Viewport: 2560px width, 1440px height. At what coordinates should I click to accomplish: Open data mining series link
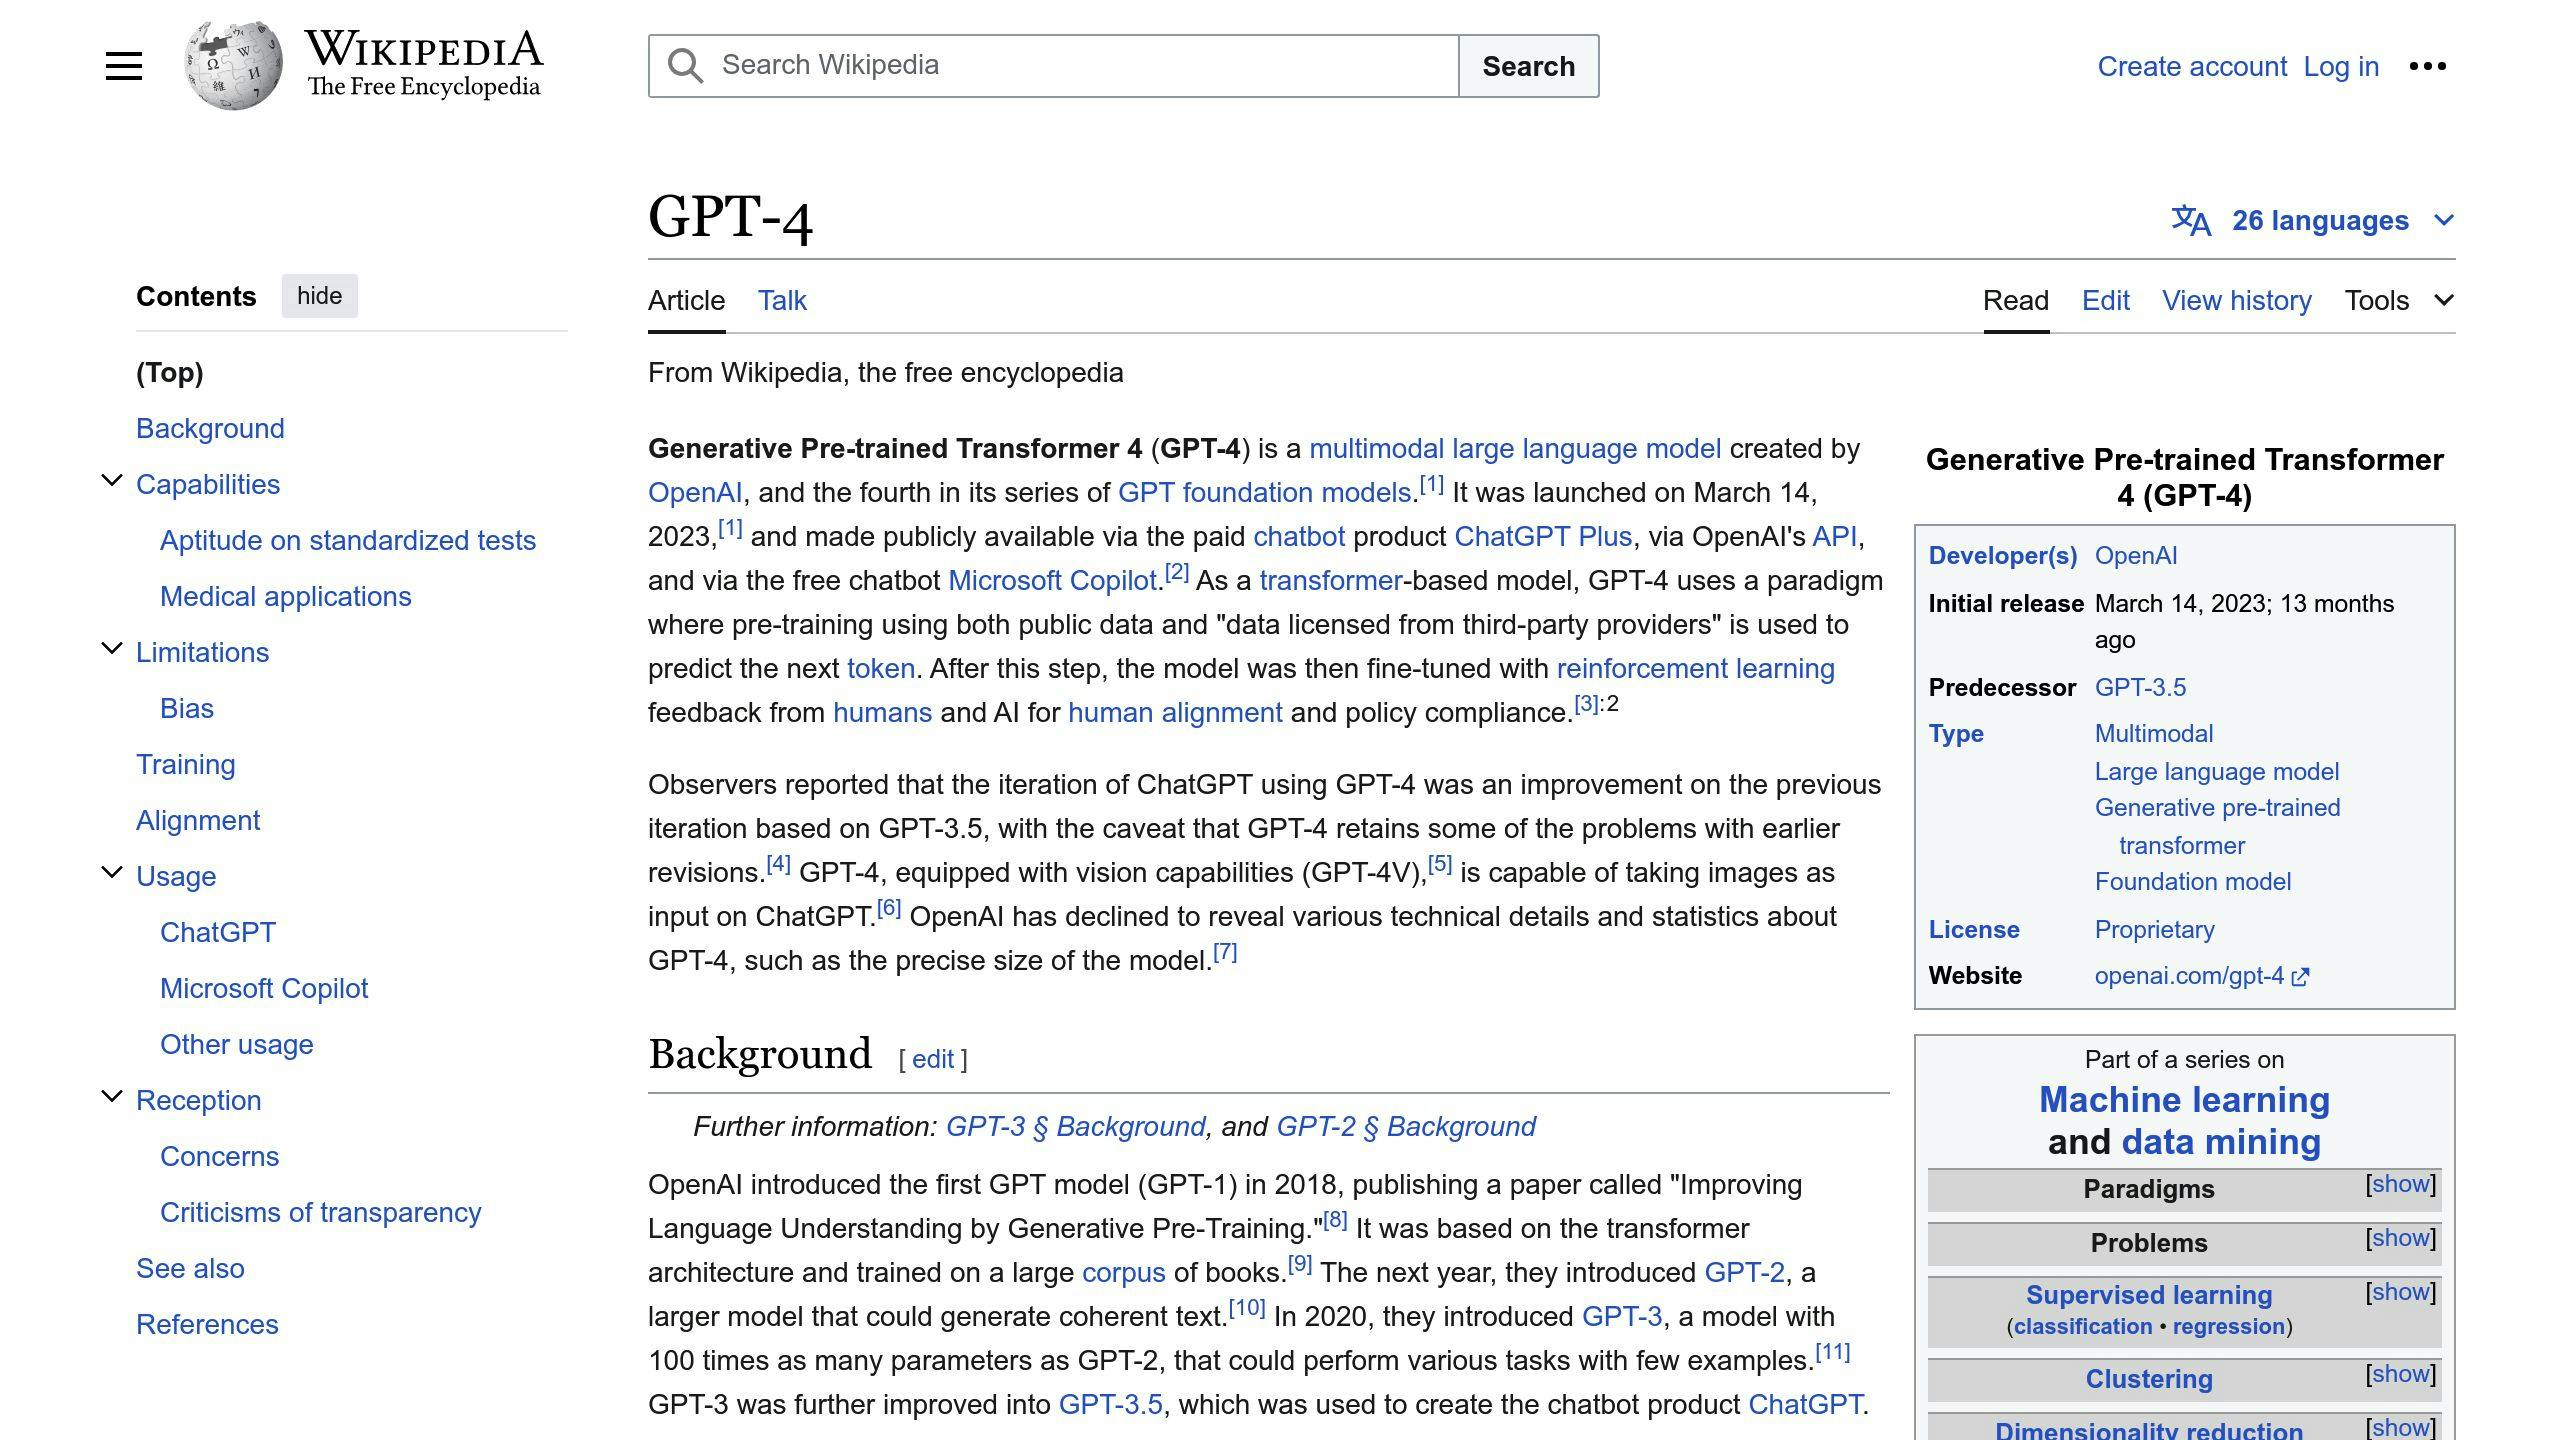coord(2220,1141)
